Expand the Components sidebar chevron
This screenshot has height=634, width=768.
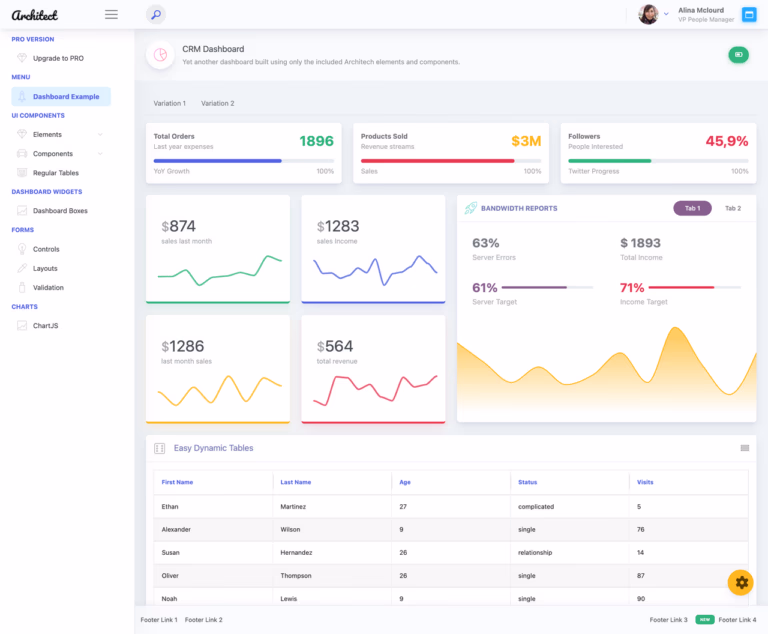[100, 153]
